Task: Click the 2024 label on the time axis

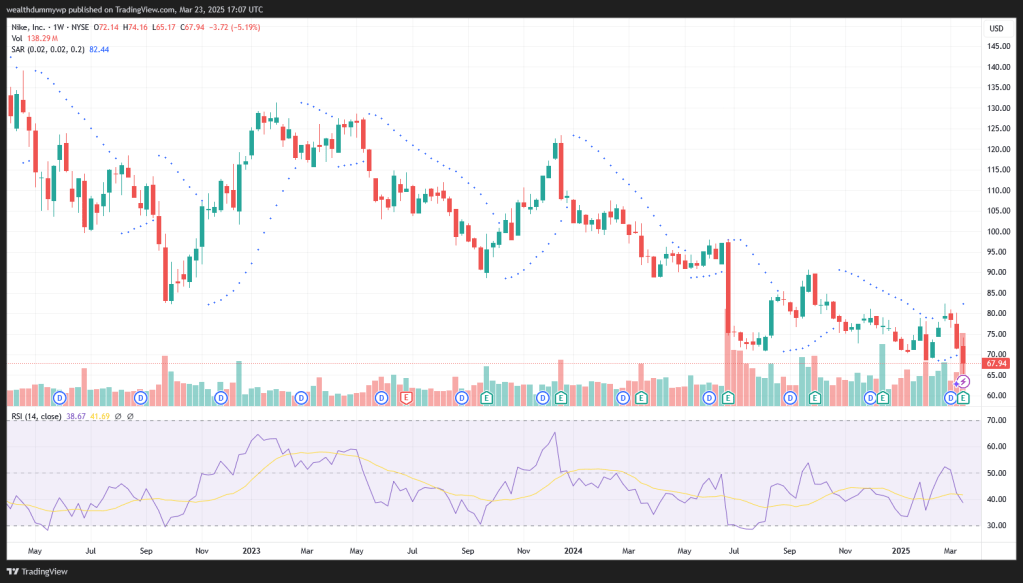Action: (573, 550)
